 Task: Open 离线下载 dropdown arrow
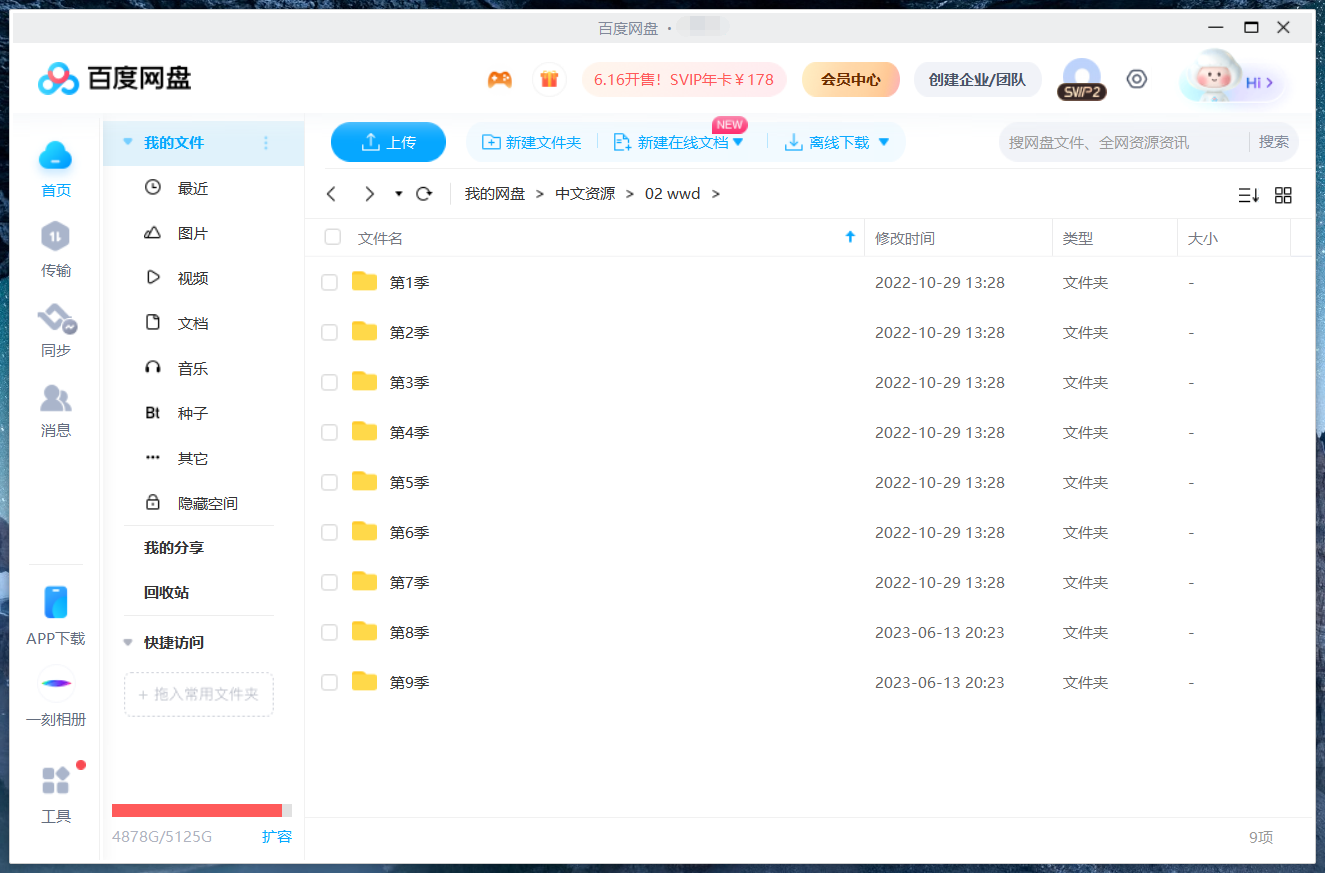click(x=883, y=142)
